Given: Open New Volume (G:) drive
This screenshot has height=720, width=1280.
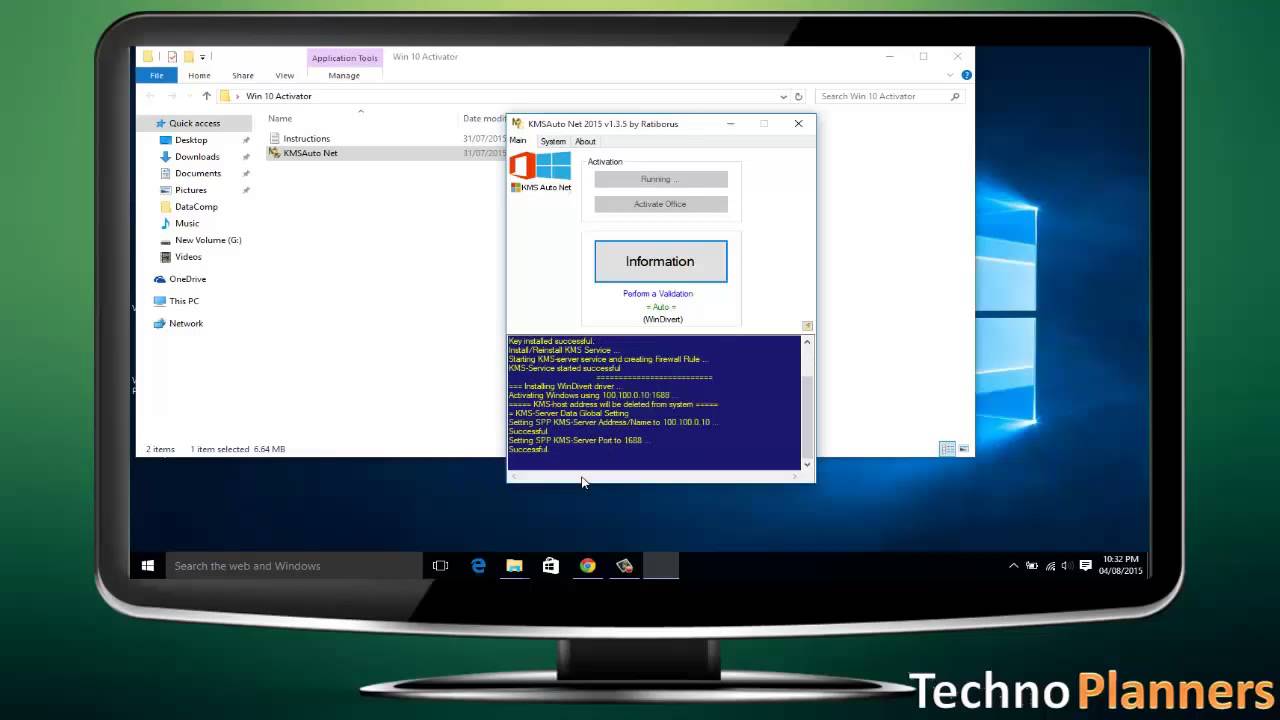Looking at the screenshot, I should point(208,240).
